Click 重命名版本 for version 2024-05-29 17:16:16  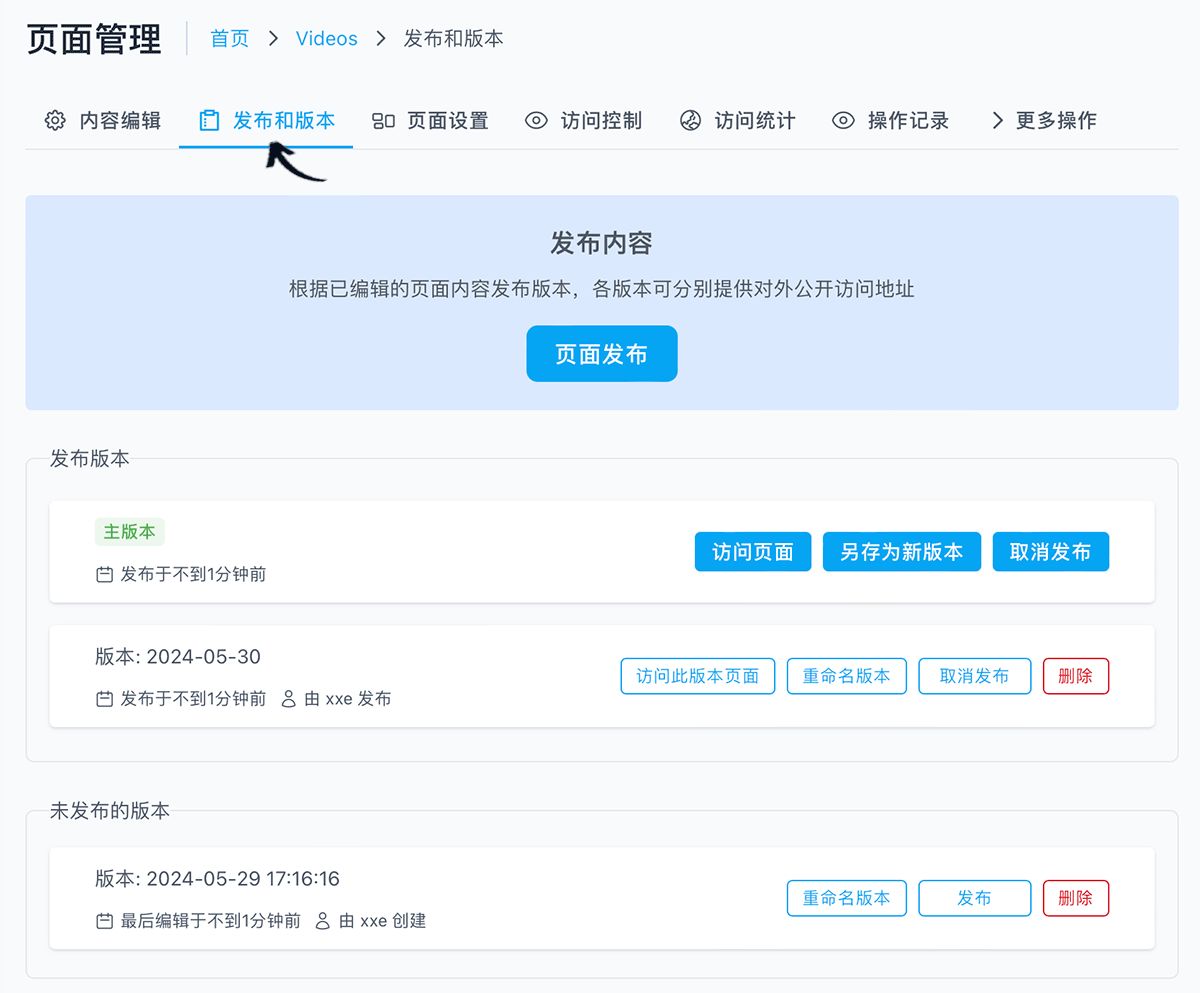coord(847,898)
